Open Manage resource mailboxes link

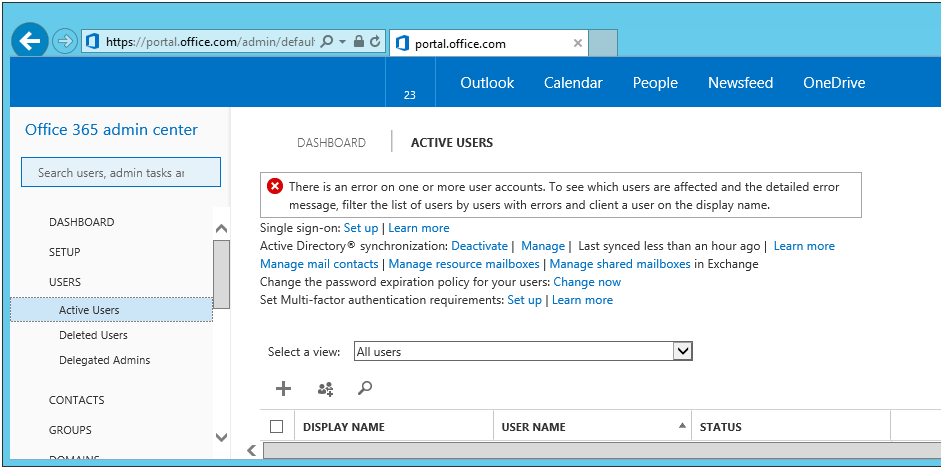[464, 264]
